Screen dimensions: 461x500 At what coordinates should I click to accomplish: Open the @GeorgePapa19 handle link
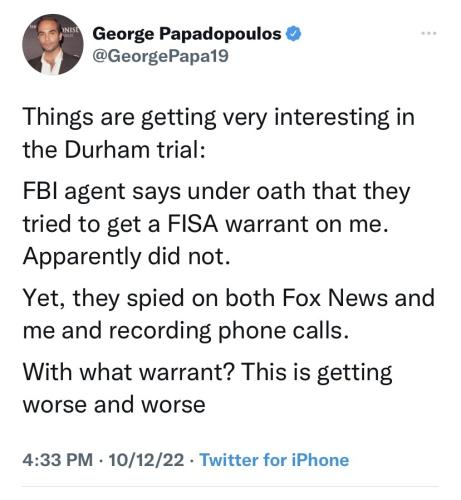160,56
